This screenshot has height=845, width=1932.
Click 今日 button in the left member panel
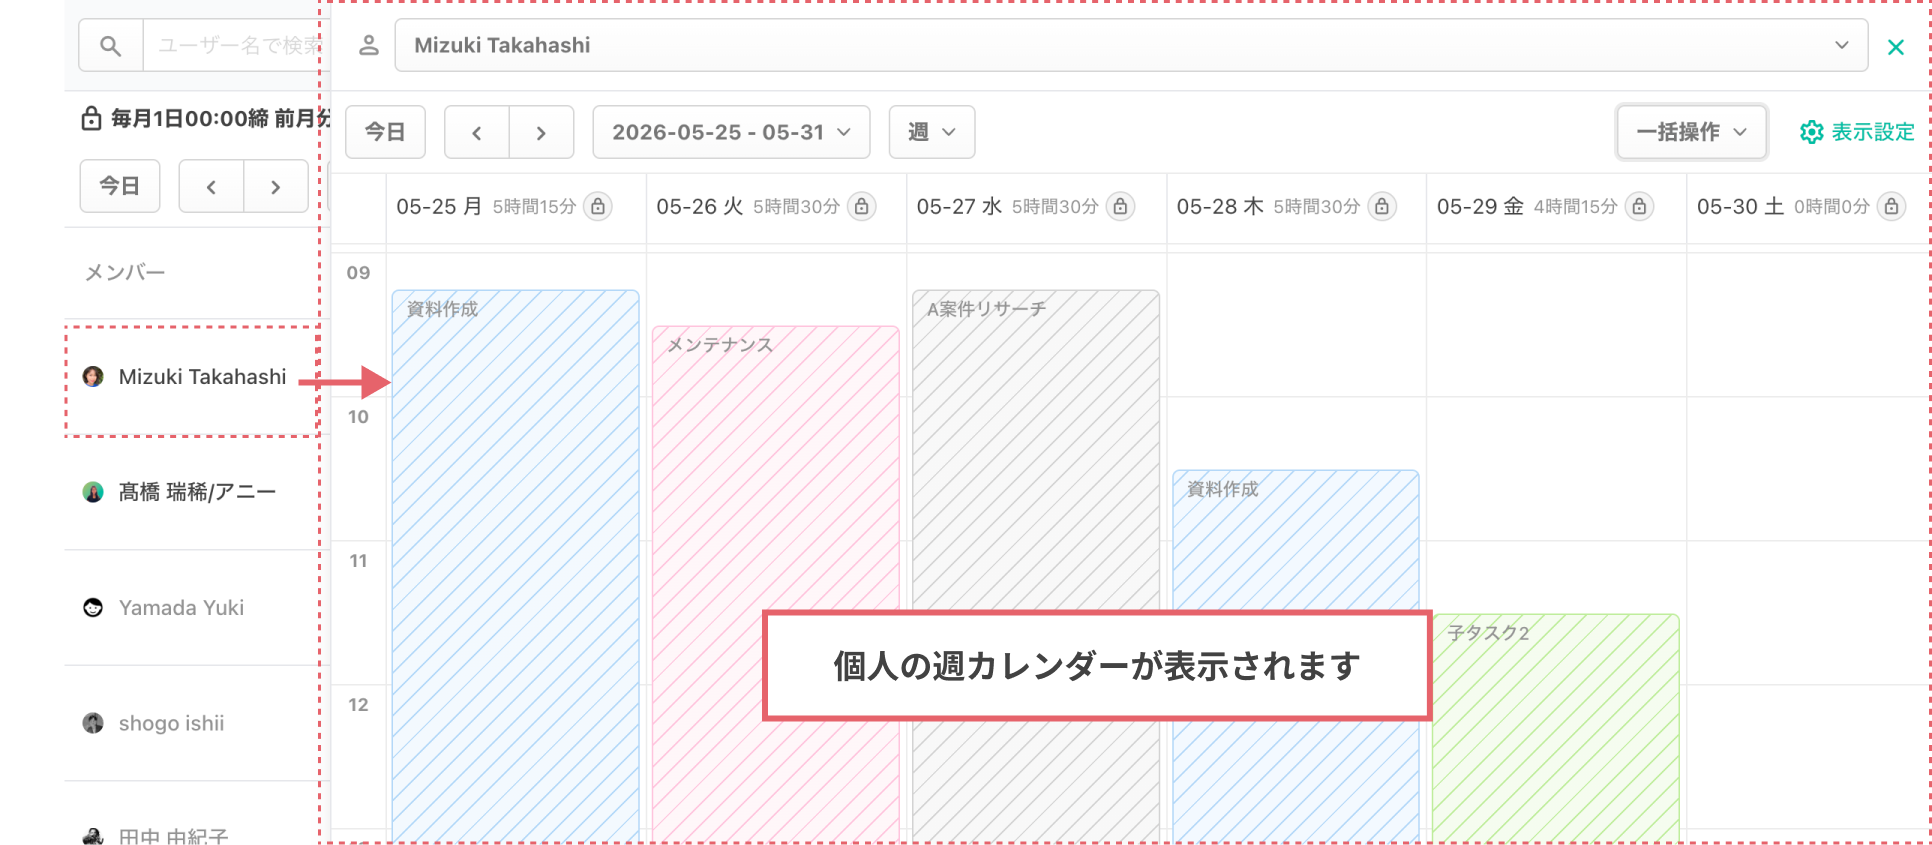click(120, 186)
